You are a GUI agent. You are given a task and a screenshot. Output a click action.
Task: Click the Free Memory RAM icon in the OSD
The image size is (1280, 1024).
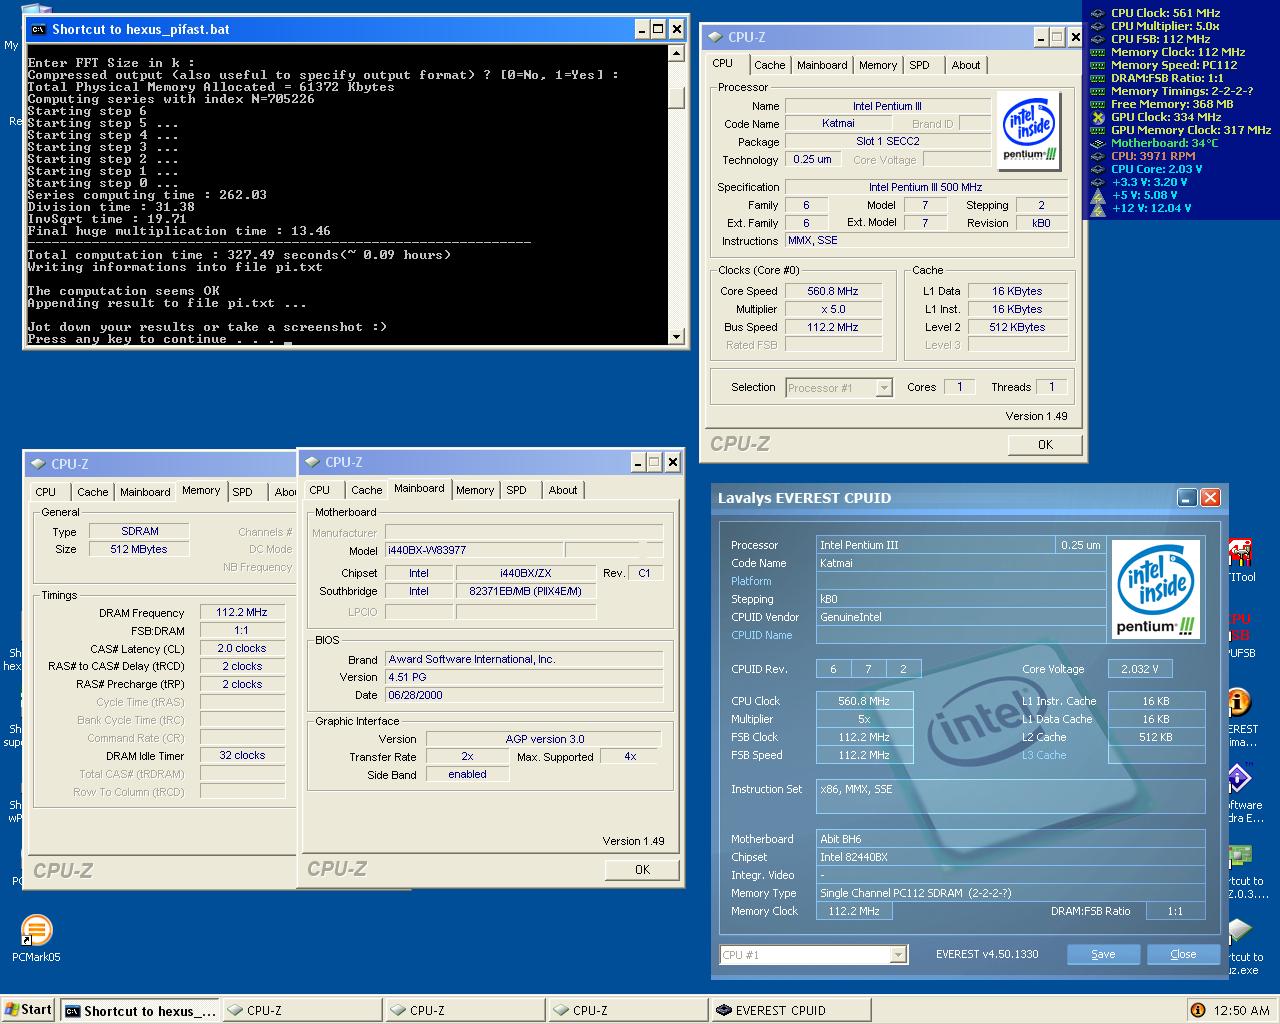click(1098, 104)
